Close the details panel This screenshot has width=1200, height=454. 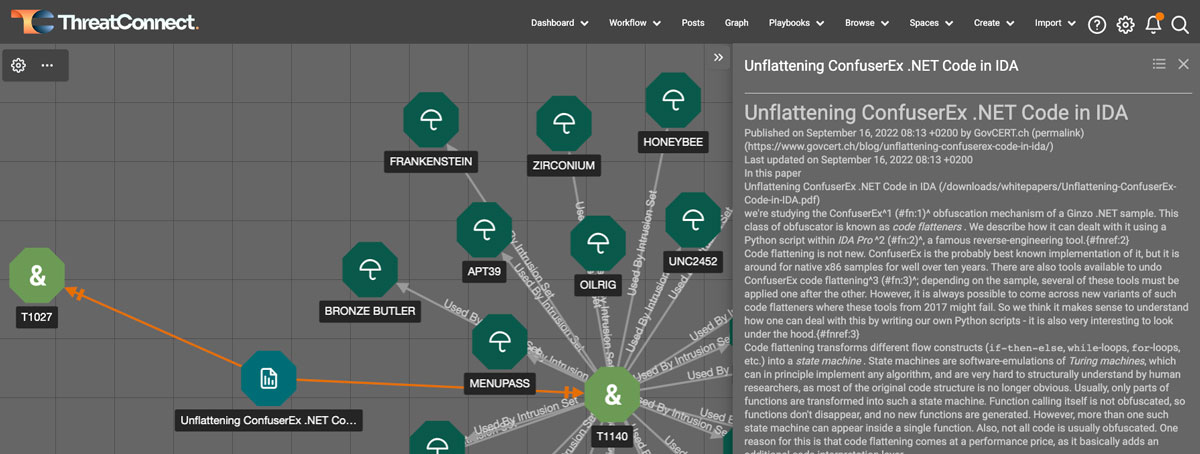pyautogui.click(x=1183, y=64)
